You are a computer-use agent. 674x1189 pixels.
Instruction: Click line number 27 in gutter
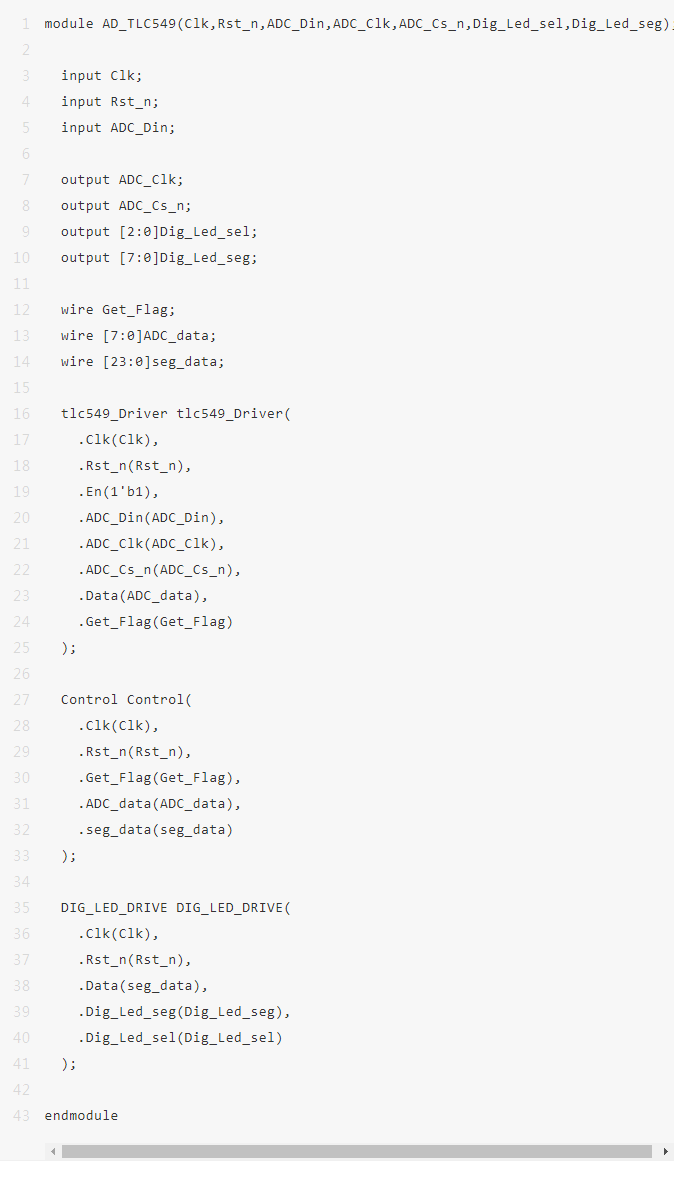tap(22, 699)
